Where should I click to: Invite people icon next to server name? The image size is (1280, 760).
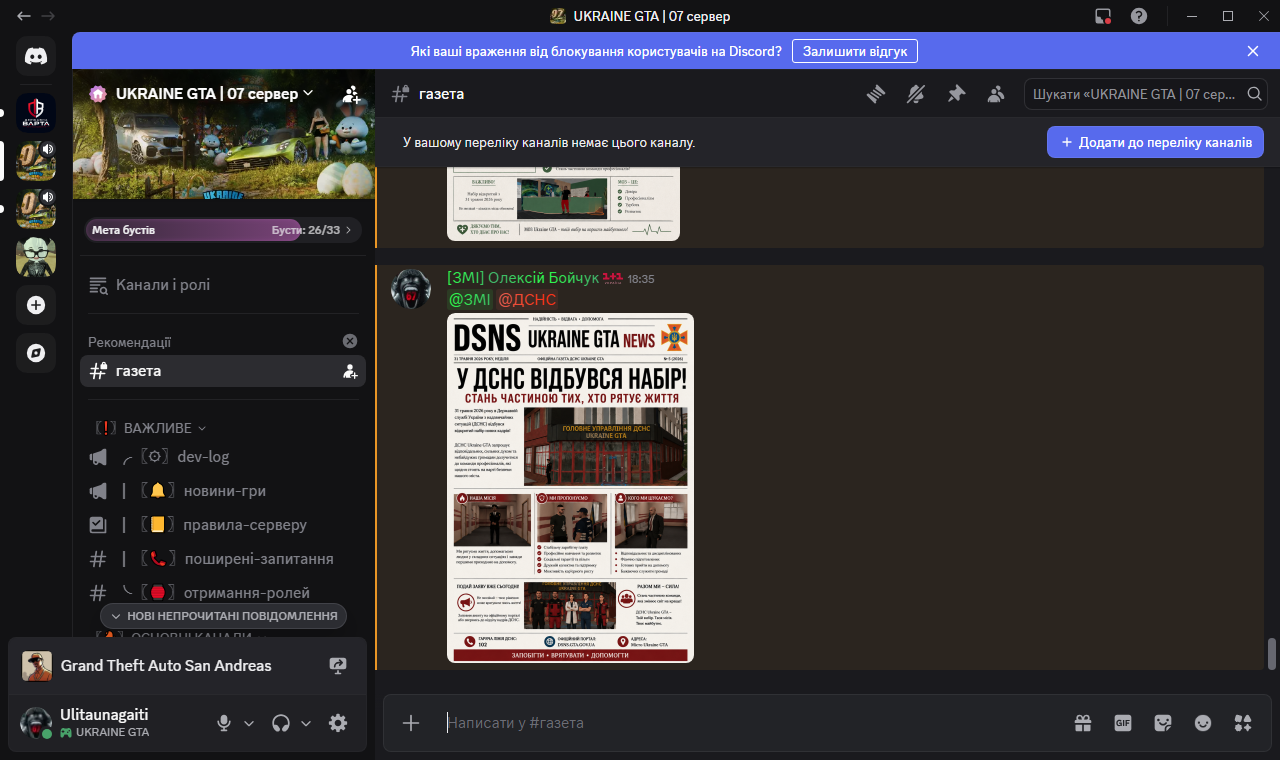351,94
